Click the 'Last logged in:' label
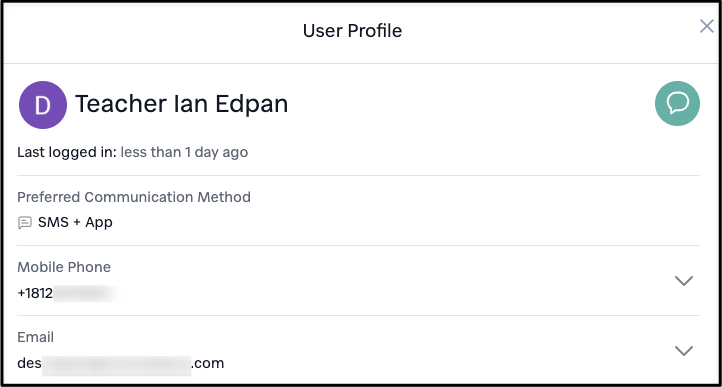This screenshot has width=722, height=387. (67, 152)
